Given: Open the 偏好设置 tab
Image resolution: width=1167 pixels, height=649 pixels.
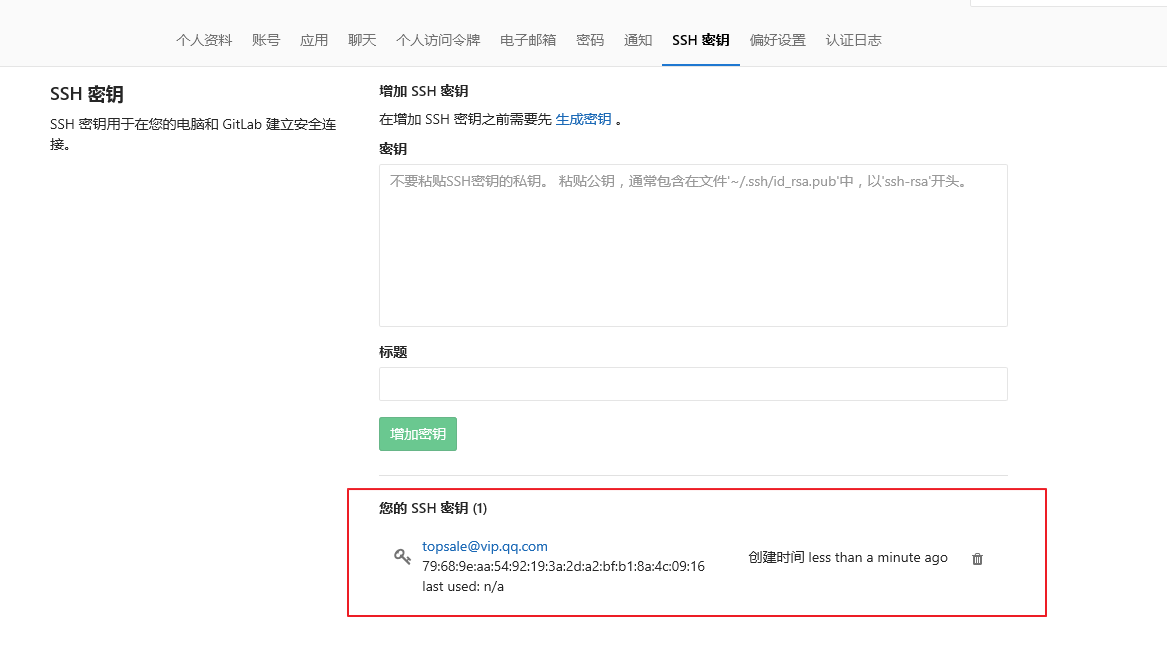Looking at the screenshot, I should (777, 40).
